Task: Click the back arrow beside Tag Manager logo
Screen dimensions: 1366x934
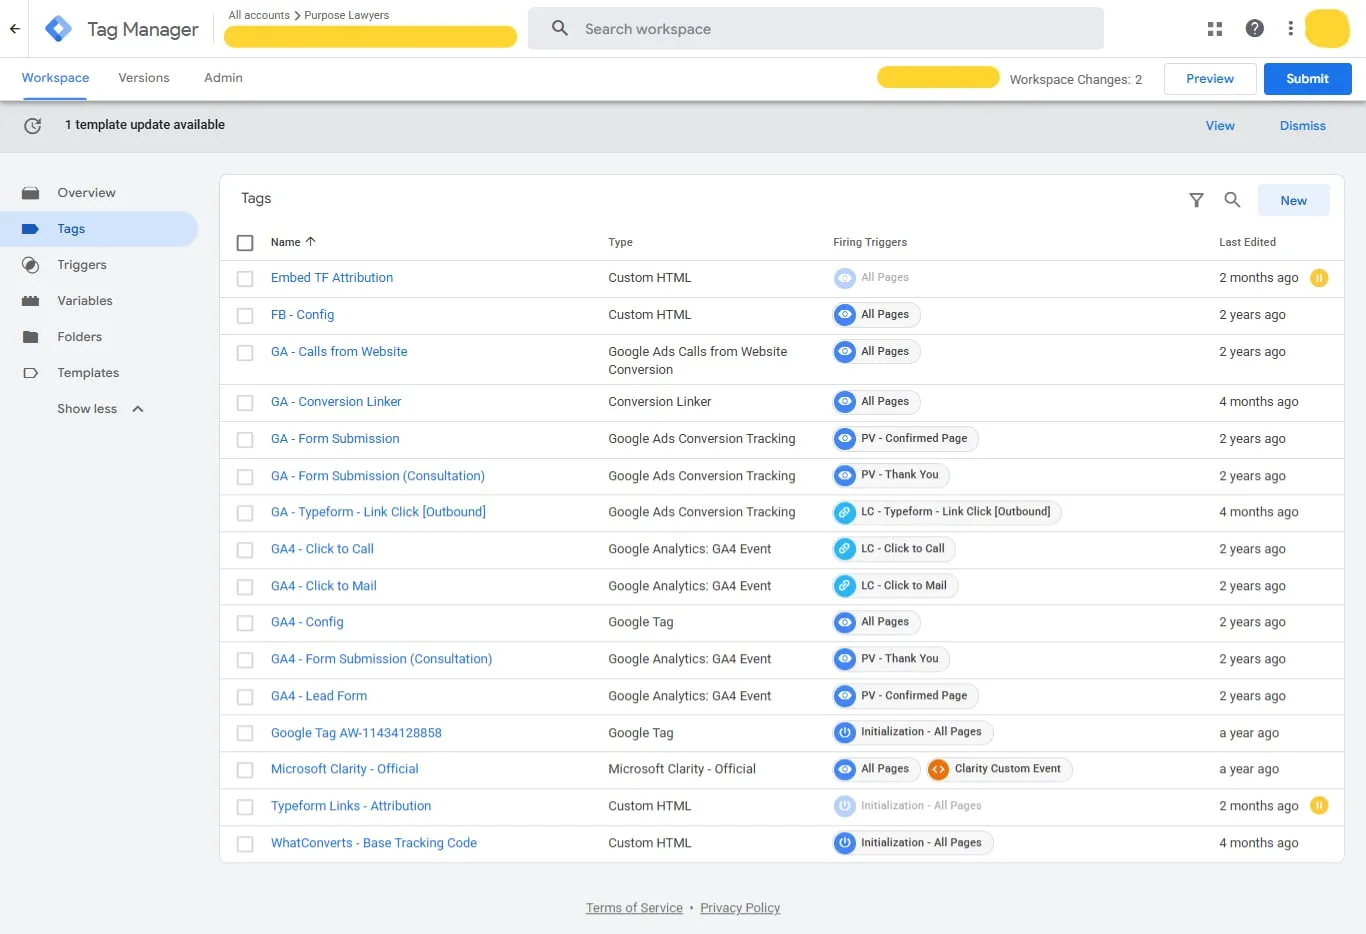Action: point(15,29)
